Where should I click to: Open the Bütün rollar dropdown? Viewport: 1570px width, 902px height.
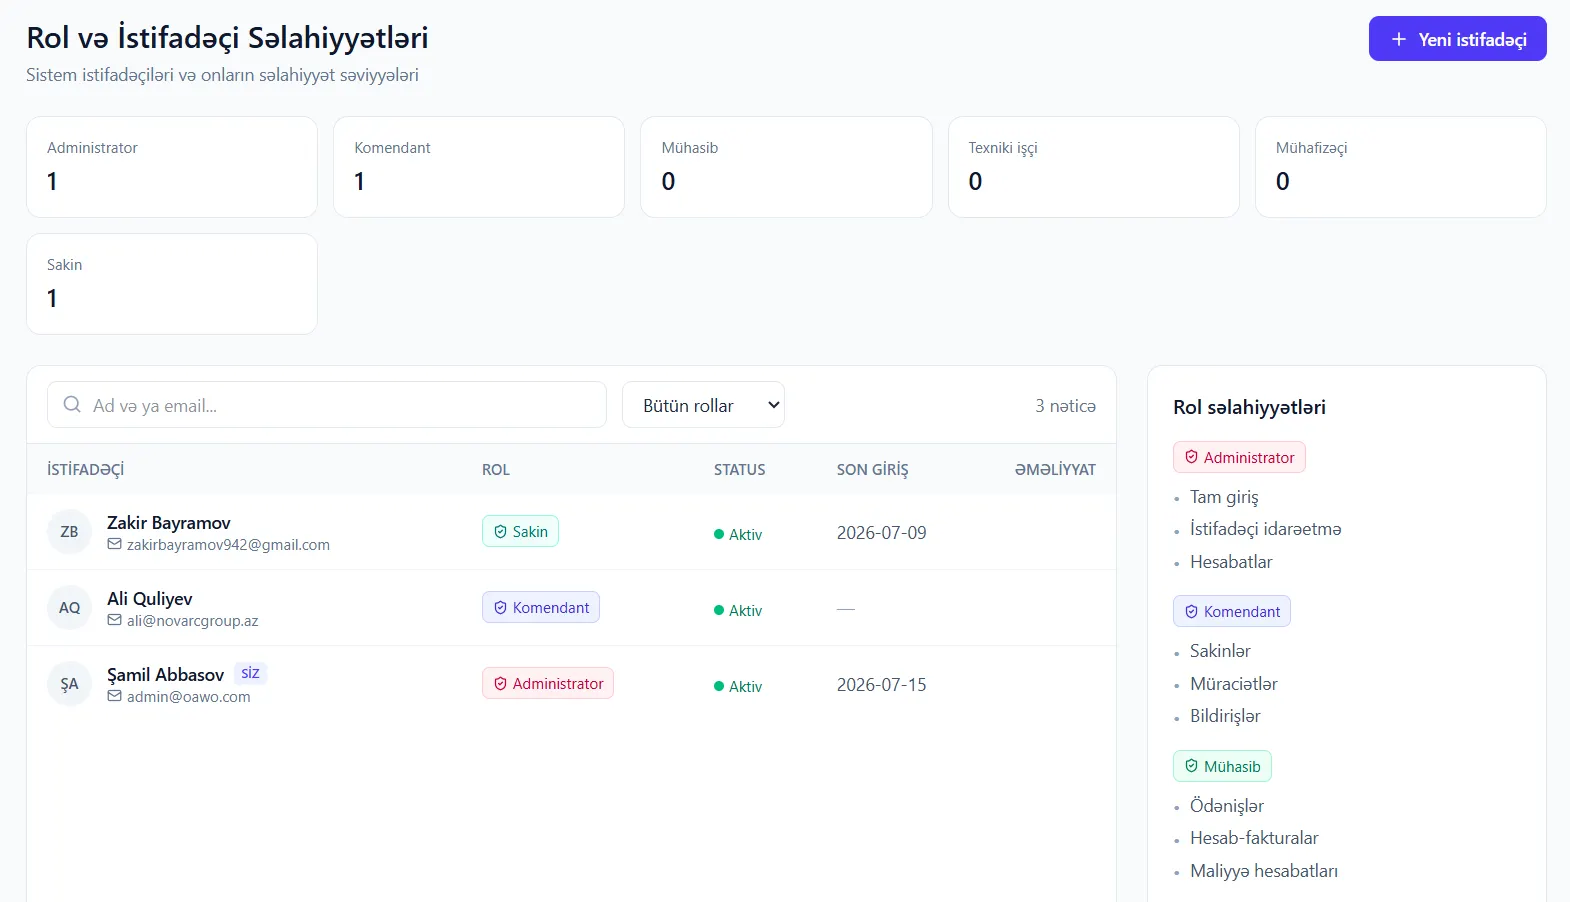703,405
